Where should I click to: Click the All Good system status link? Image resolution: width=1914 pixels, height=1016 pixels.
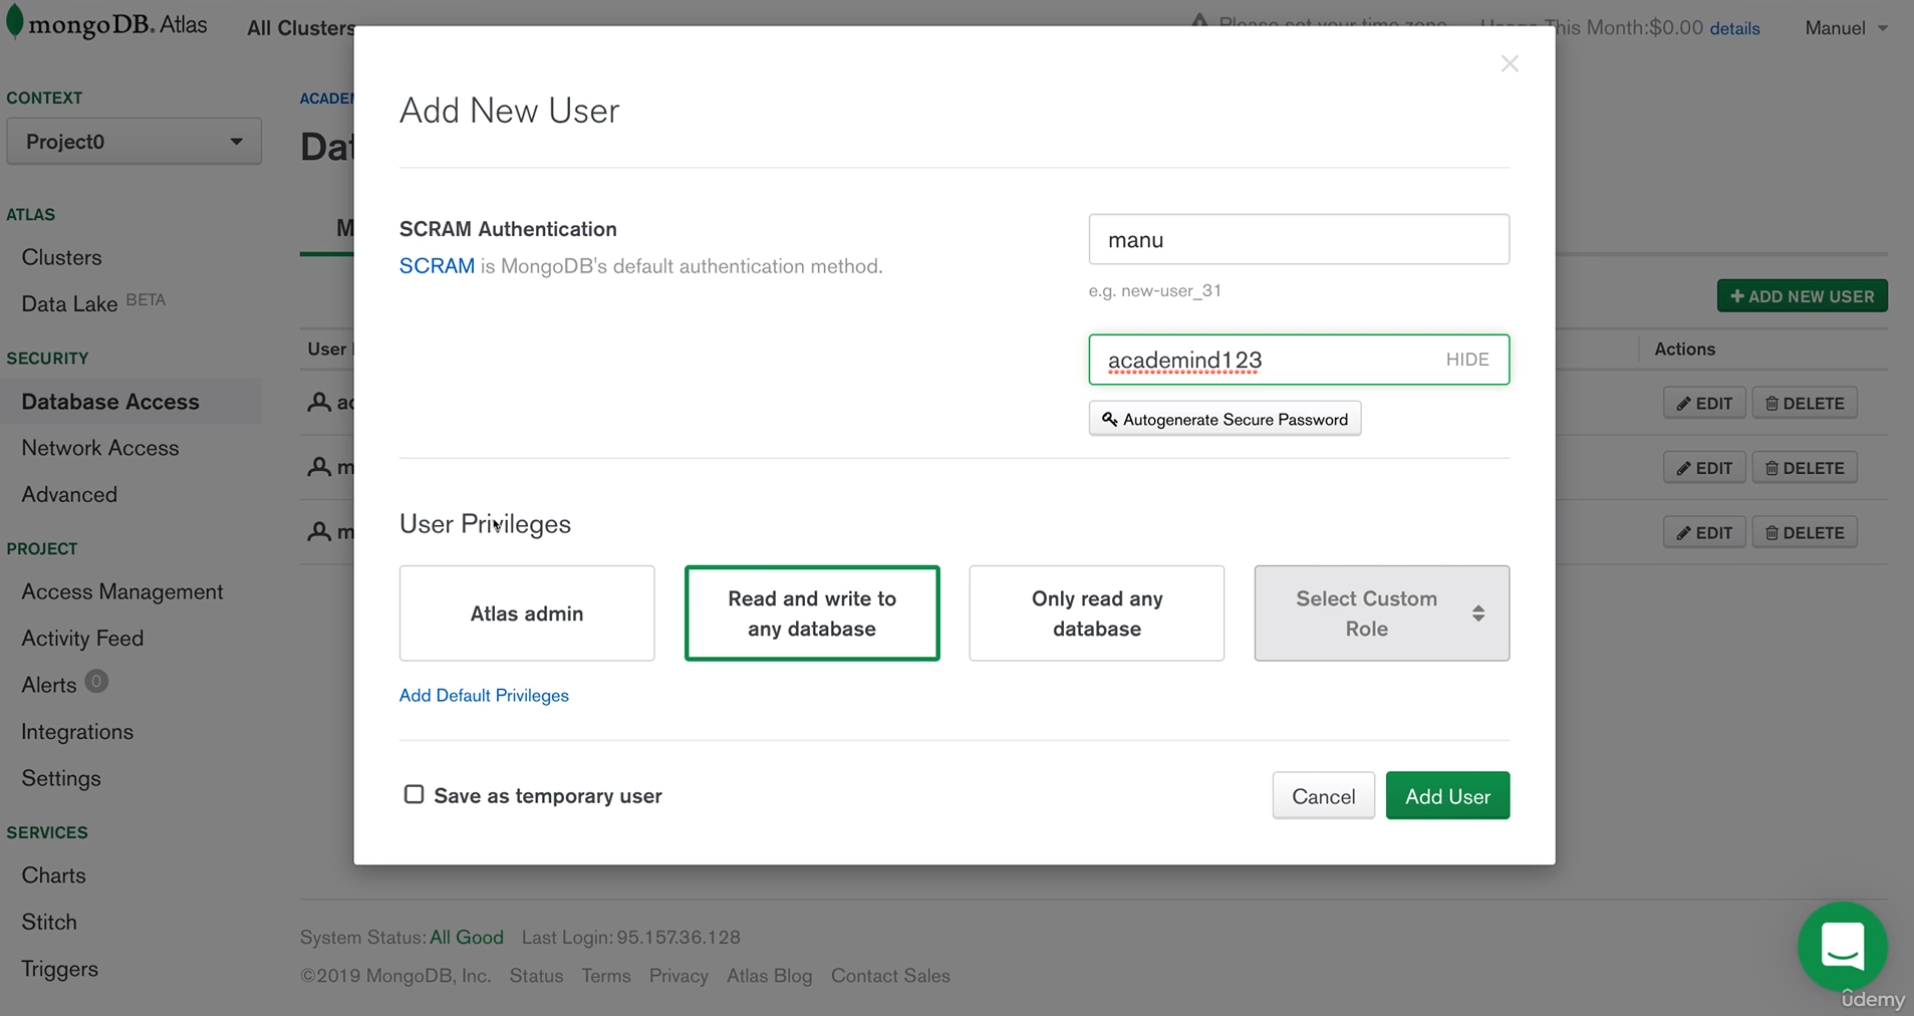pos(466,937)
